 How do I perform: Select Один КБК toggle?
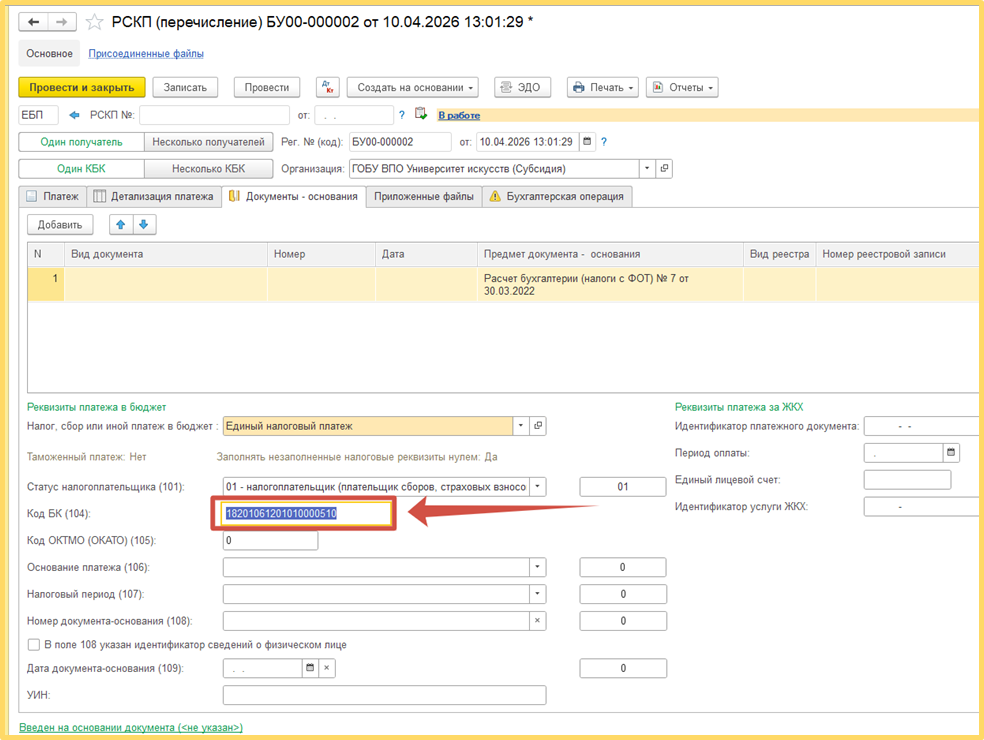(x=82, y=168)
